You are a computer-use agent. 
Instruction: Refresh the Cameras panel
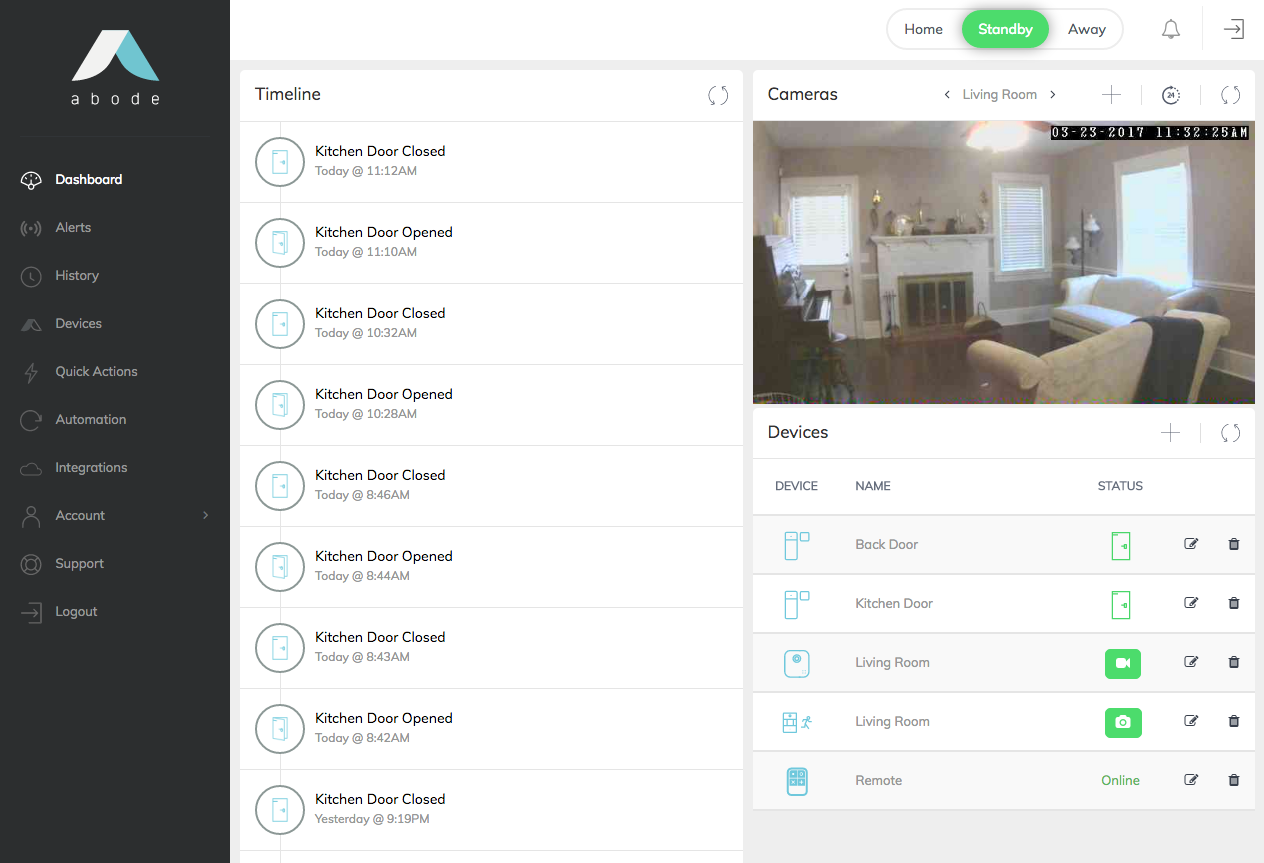(x=1231, y=95)
